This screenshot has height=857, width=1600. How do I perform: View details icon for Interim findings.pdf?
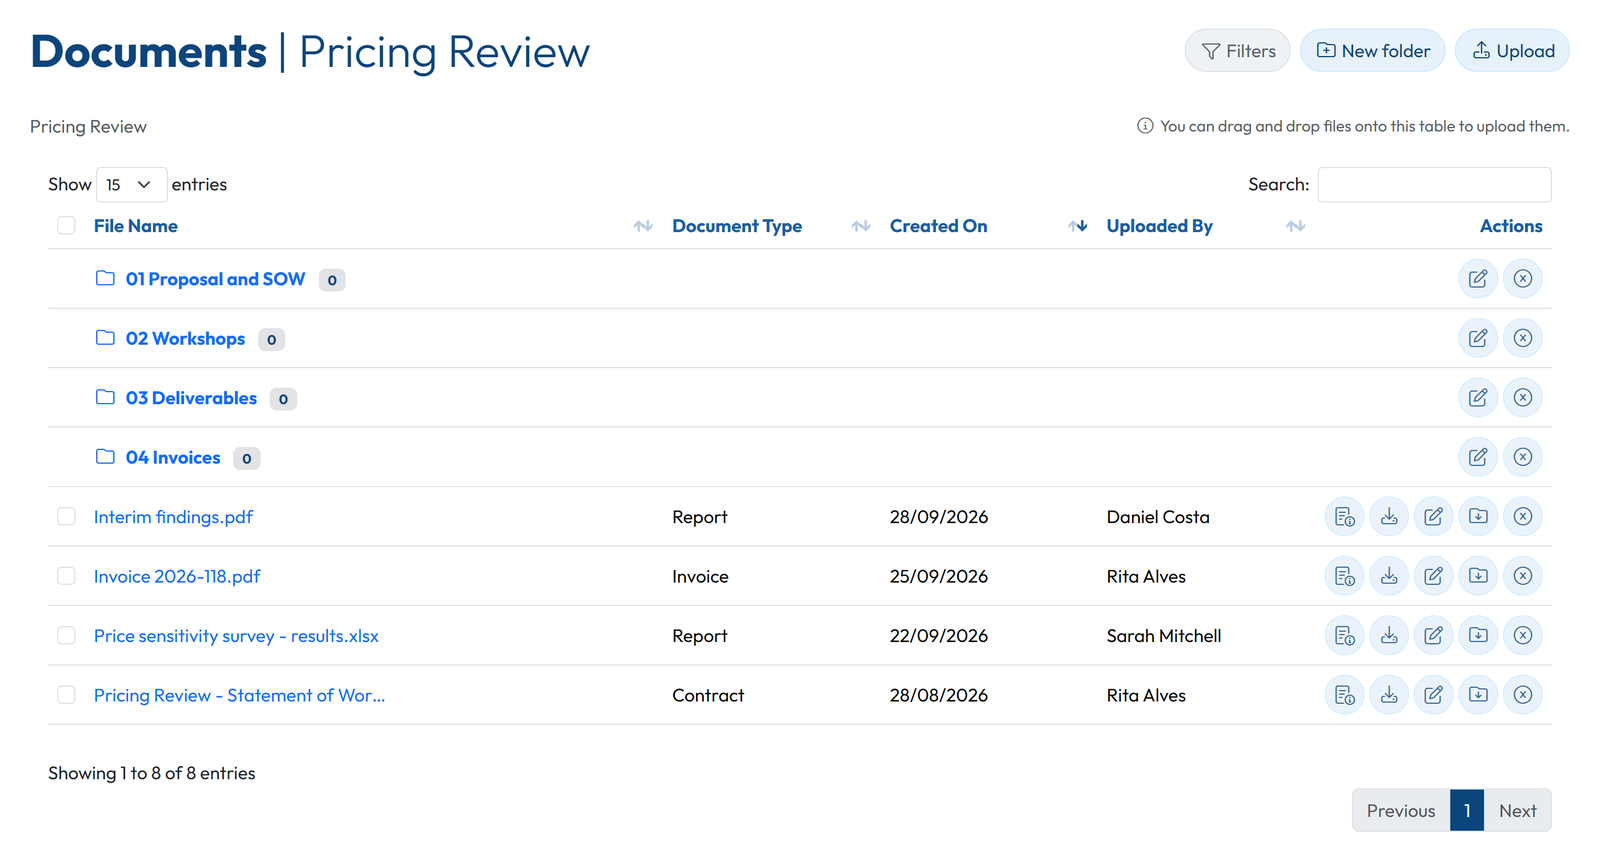pyautogui.click(x=1345, y=517)
